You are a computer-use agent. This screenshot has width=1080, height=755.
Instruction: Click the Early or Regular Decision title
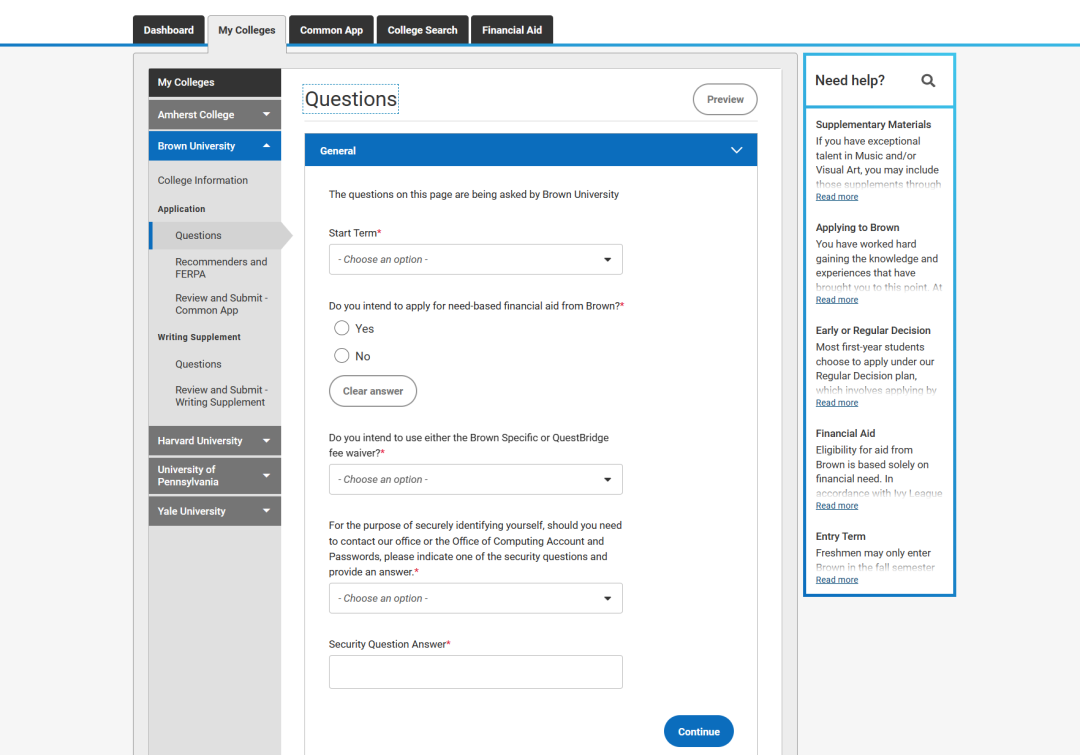873,330
